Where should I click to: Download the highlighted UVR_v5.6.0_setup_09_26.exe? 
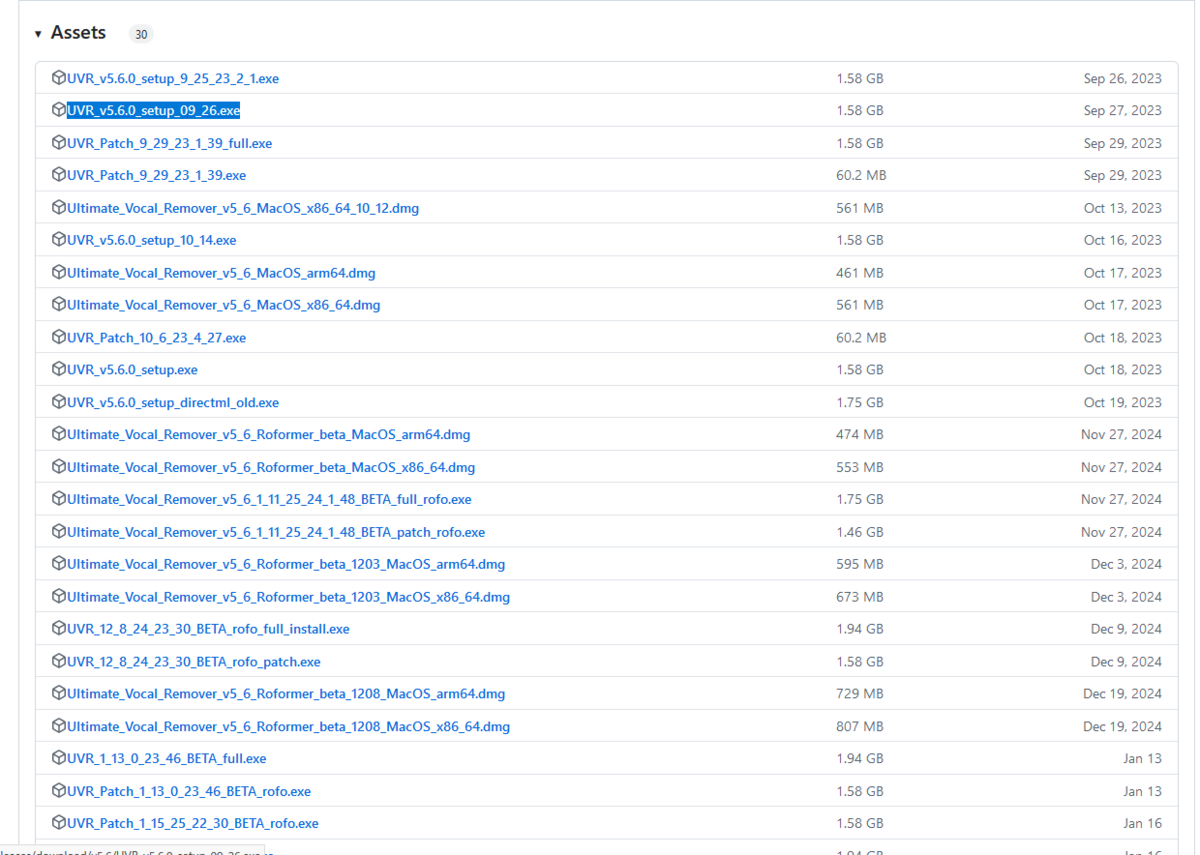click(x=153, y=110)
